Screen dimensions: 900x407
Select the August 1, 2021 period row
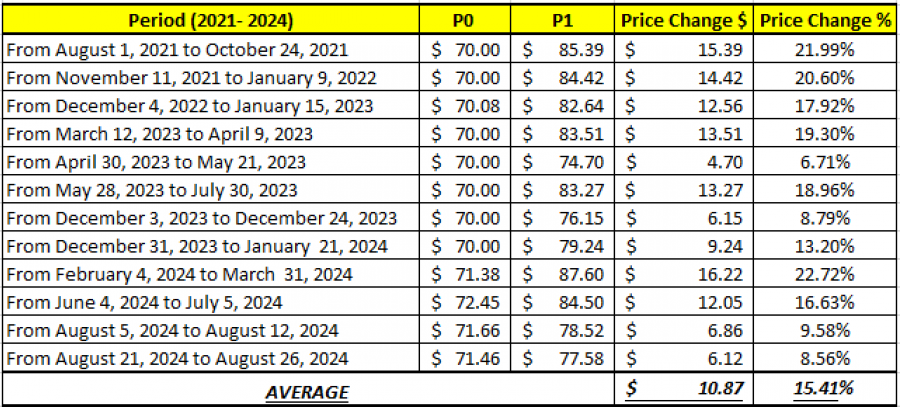[x=211, y=48]
